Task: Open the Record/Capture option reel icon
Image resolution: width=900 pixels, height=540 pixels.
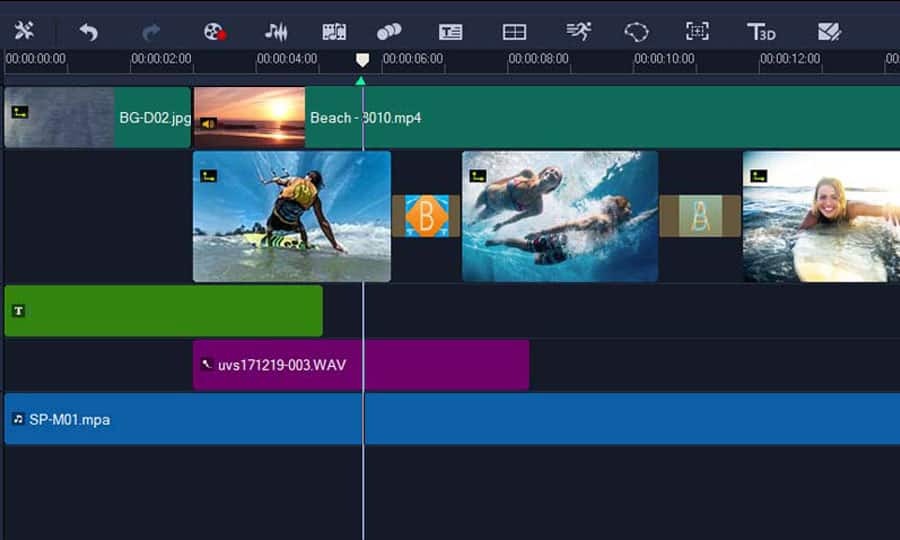Action: (215, 32)
